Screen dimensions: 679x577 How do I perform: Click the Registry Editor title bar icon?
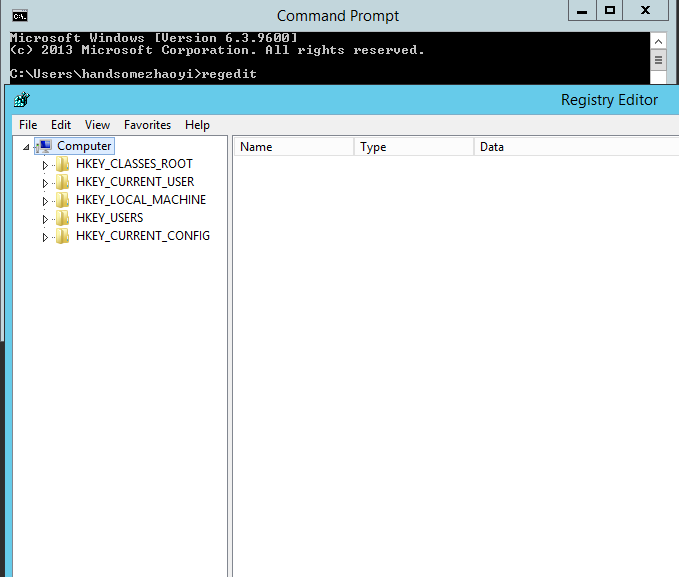(22, 100)
